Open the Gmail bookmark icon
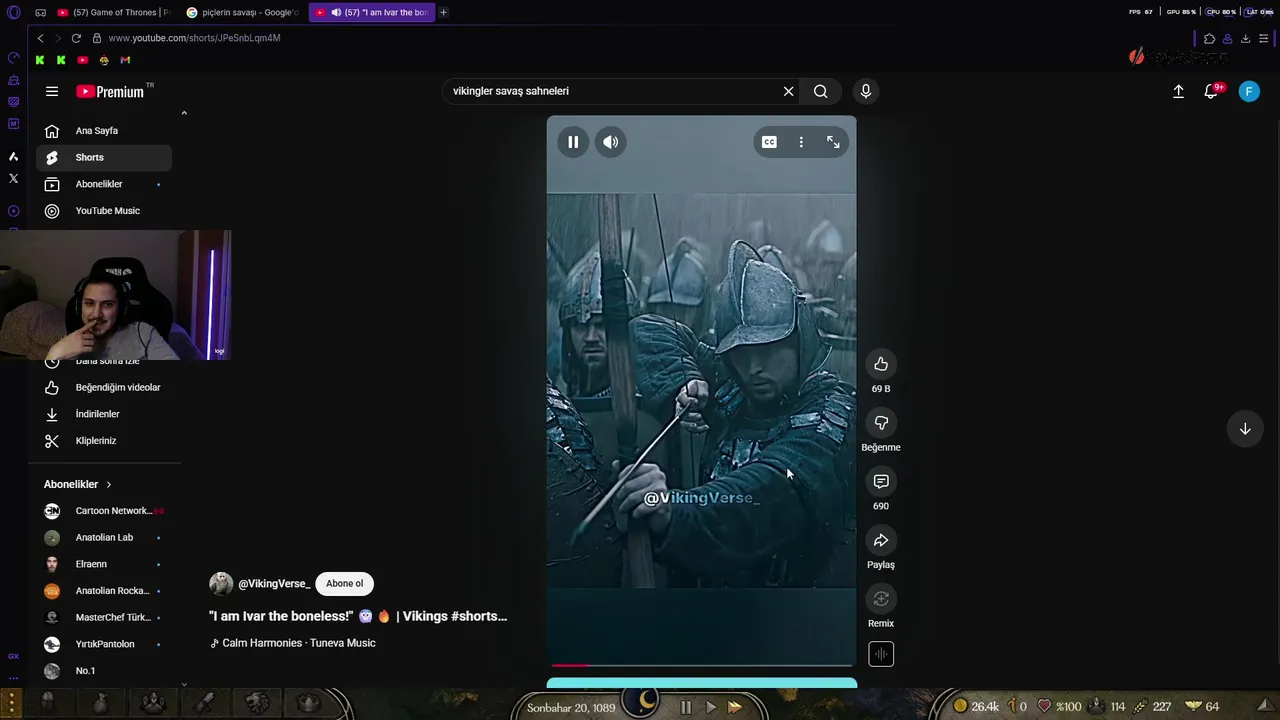This screenshot has height=720, width=1280. pos(125,60)
